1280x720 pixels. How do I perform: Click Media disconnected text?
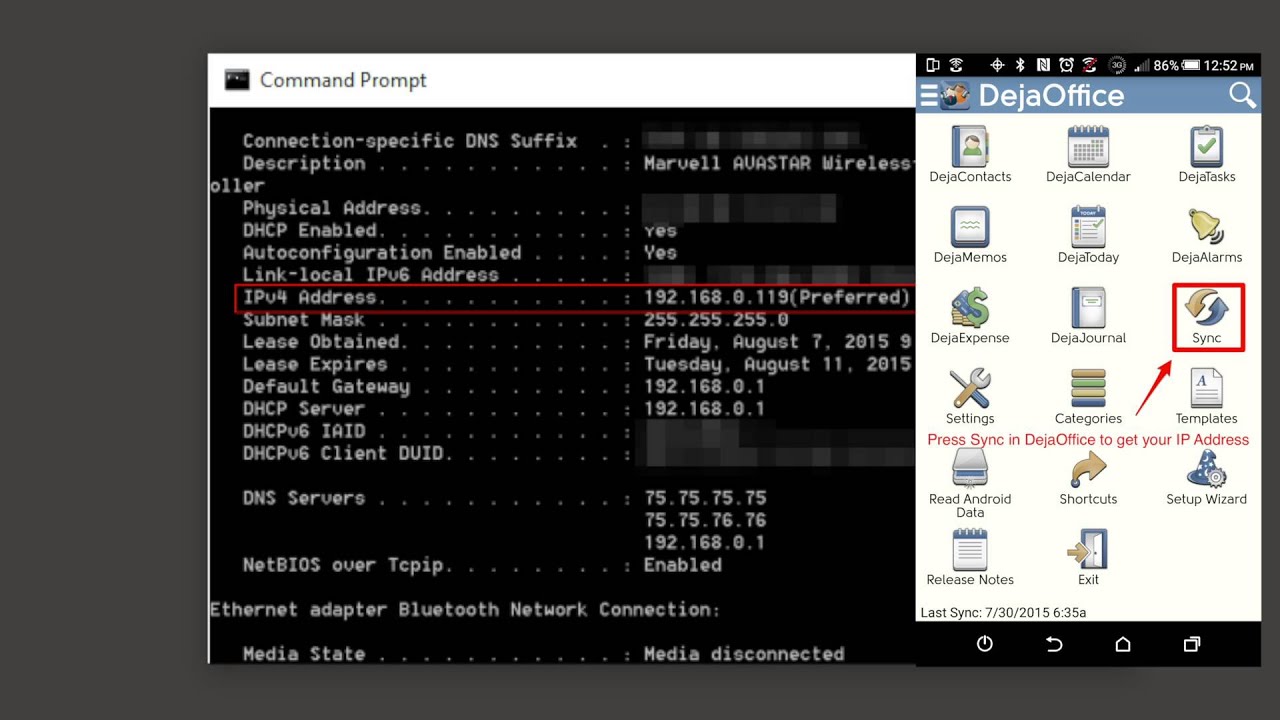click(x=744, y=654)
